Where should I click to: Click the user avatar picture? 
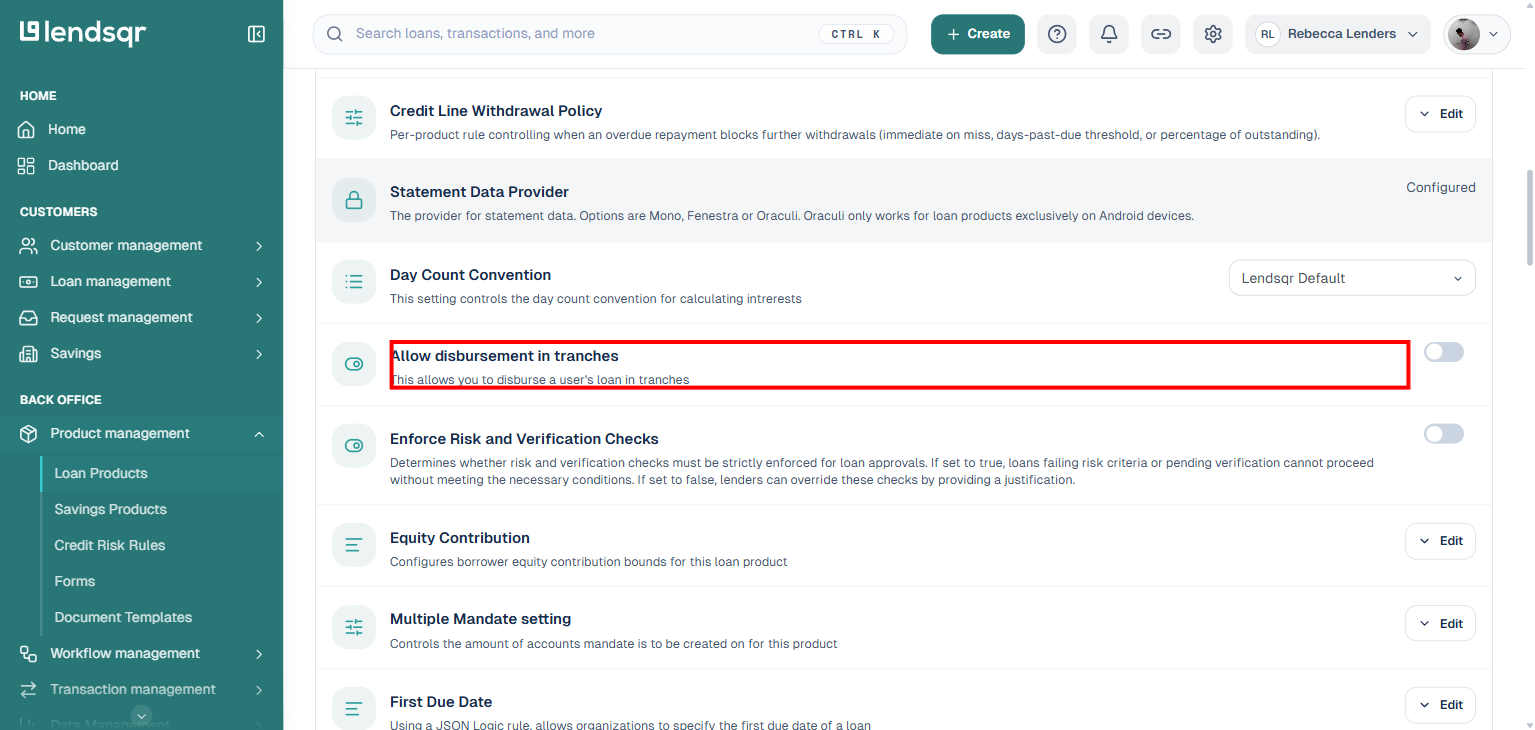click(1464, 34)
